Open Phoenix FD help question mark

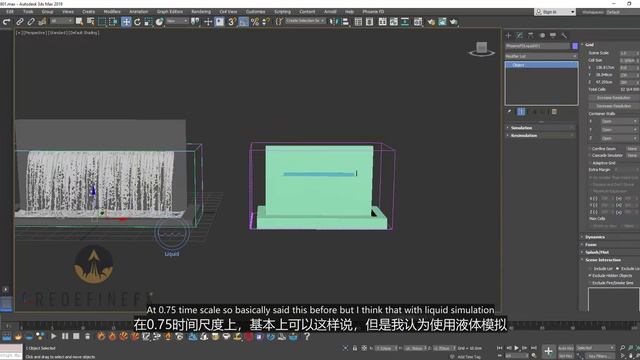pyautogui.click(x=307, y=336)
